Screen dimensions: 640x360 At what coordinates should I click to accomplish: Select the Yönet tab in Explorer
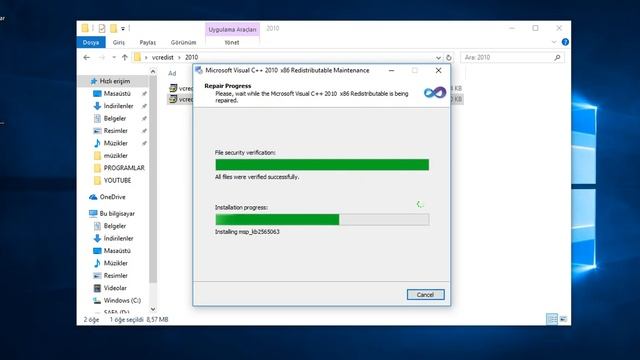point(232,42)
